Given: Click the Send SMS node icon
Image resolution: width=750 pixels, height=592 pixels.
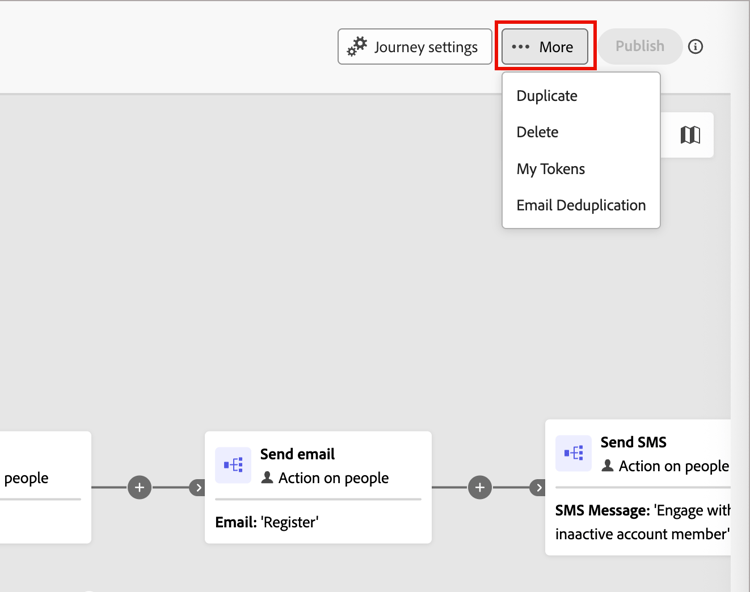Looking at the screenshot, I should coord(574,453).
